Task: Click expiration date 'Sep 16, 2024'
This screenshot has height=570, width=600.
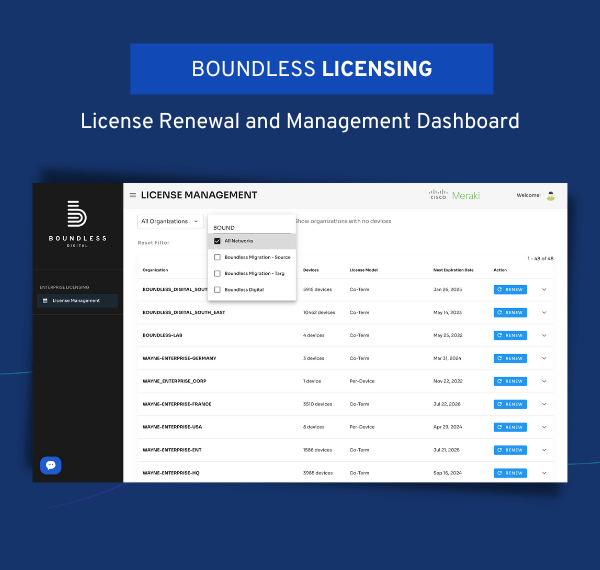Action: [447, 473]
